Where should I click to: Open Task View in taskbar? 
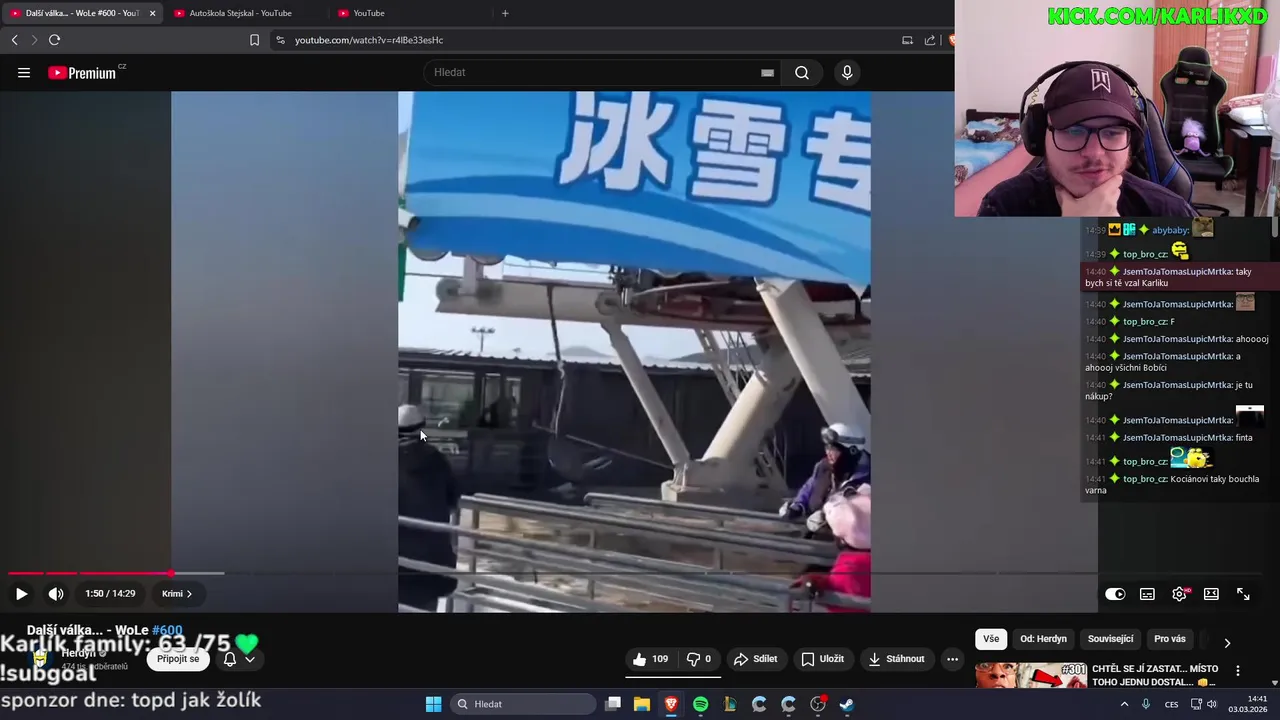[x=613, y=704]
